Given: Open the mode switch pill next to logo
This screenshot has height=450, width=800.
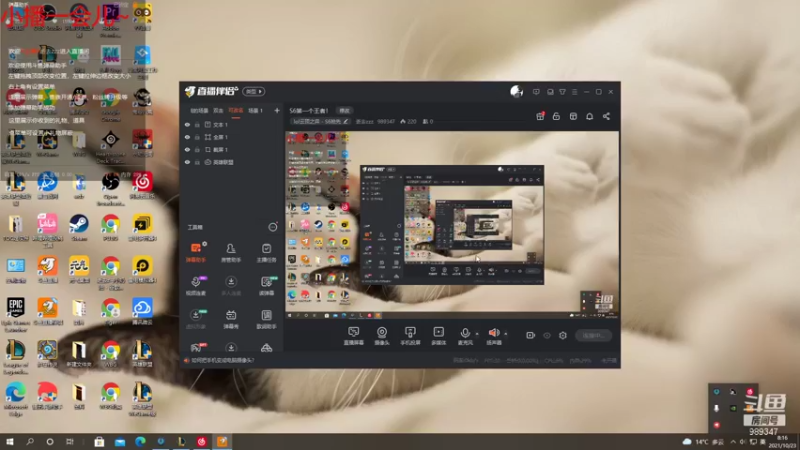Looking at the screenshot, I should point(254,91).
